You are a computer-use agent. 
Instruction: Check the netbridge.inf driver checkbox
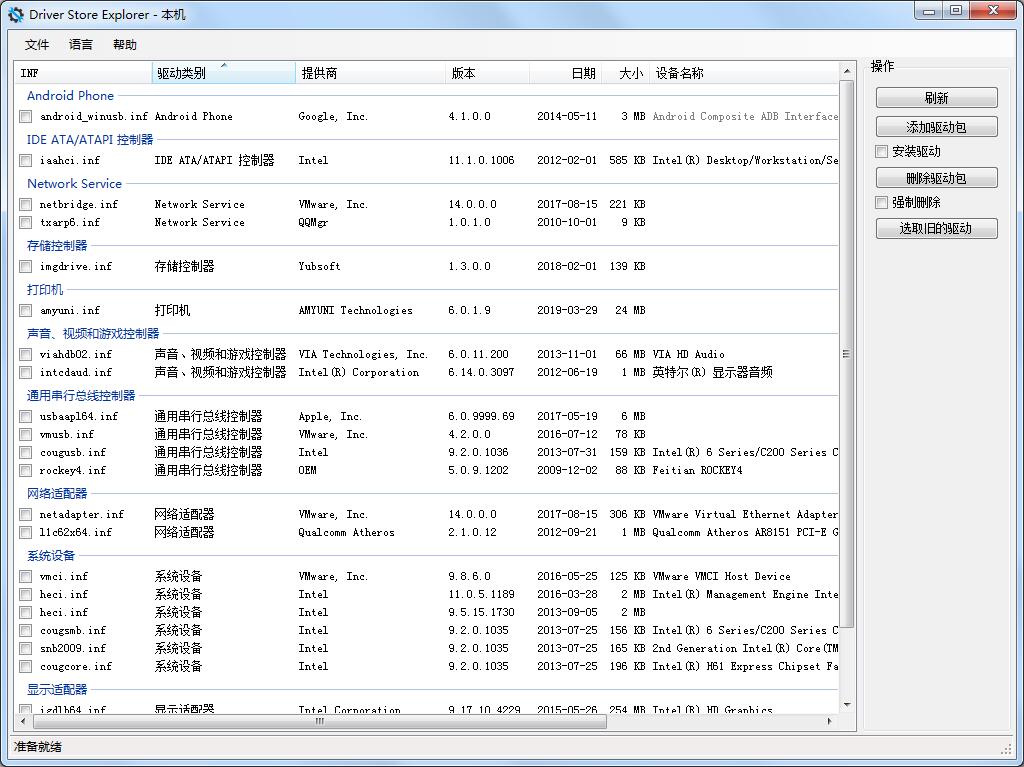(24, 203)
